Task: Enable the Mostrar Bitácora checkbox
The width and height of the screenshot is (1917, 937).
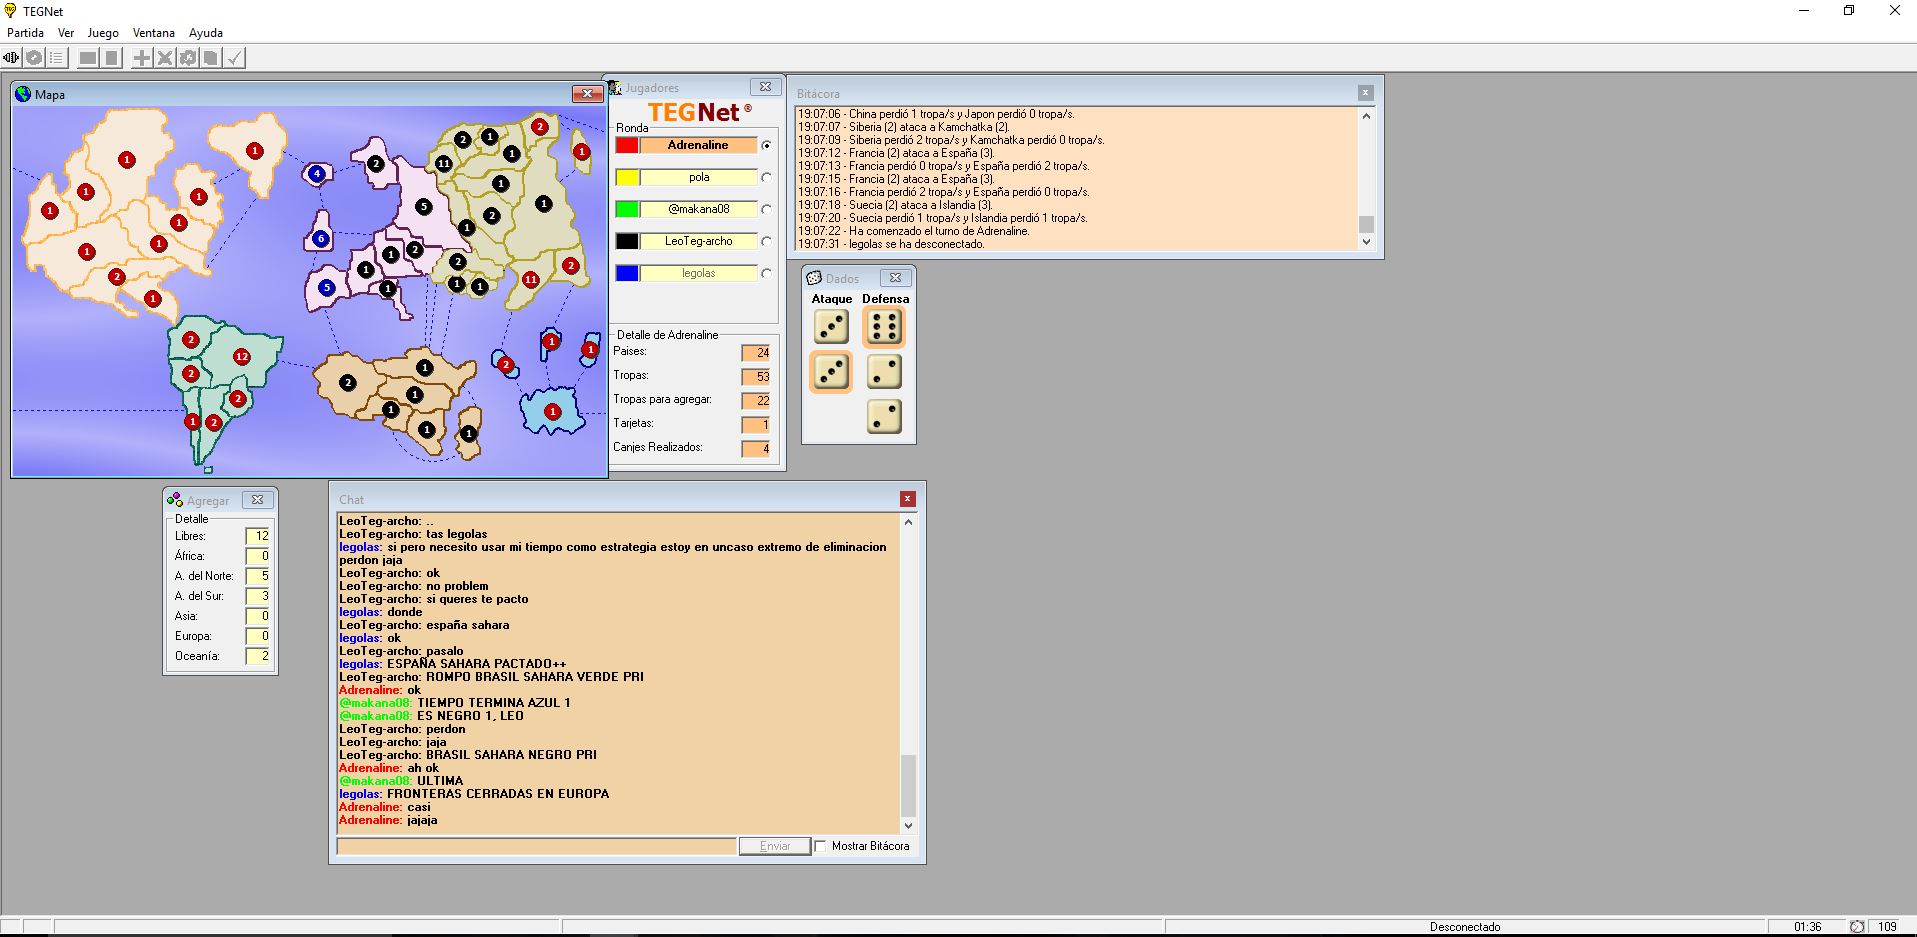Action: [x=821, y=846]
